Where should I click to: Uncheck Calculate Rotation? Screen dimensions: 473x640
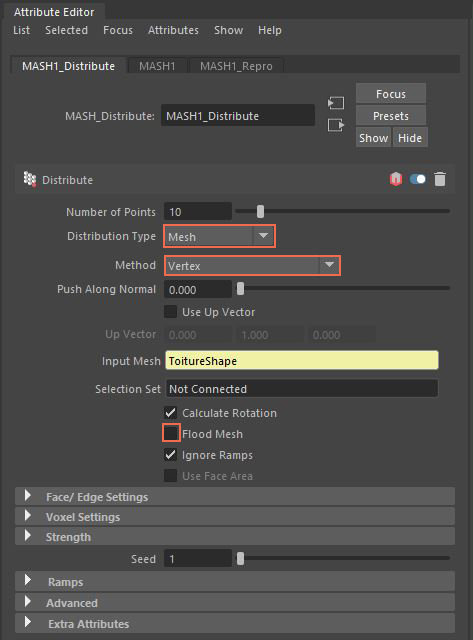(171, 413)
